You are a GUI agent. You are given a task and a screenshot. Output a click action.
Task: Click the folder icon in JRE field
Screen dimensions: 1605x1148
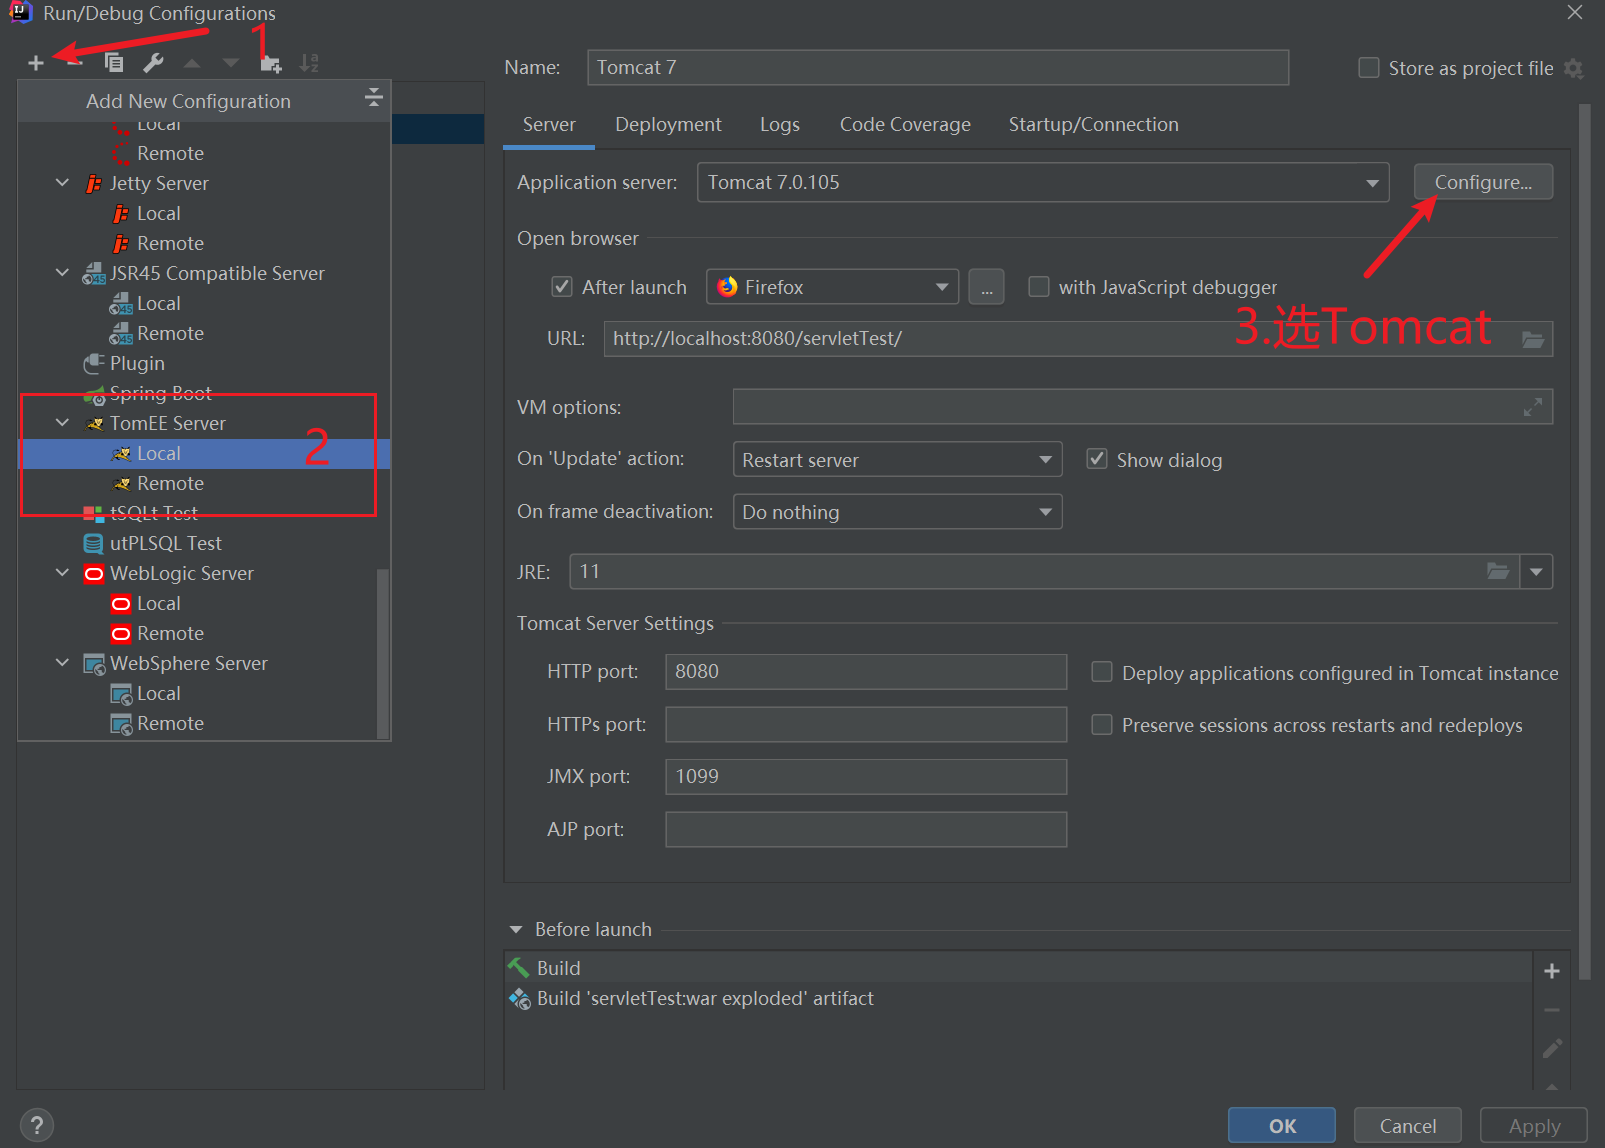point(1498,571)
